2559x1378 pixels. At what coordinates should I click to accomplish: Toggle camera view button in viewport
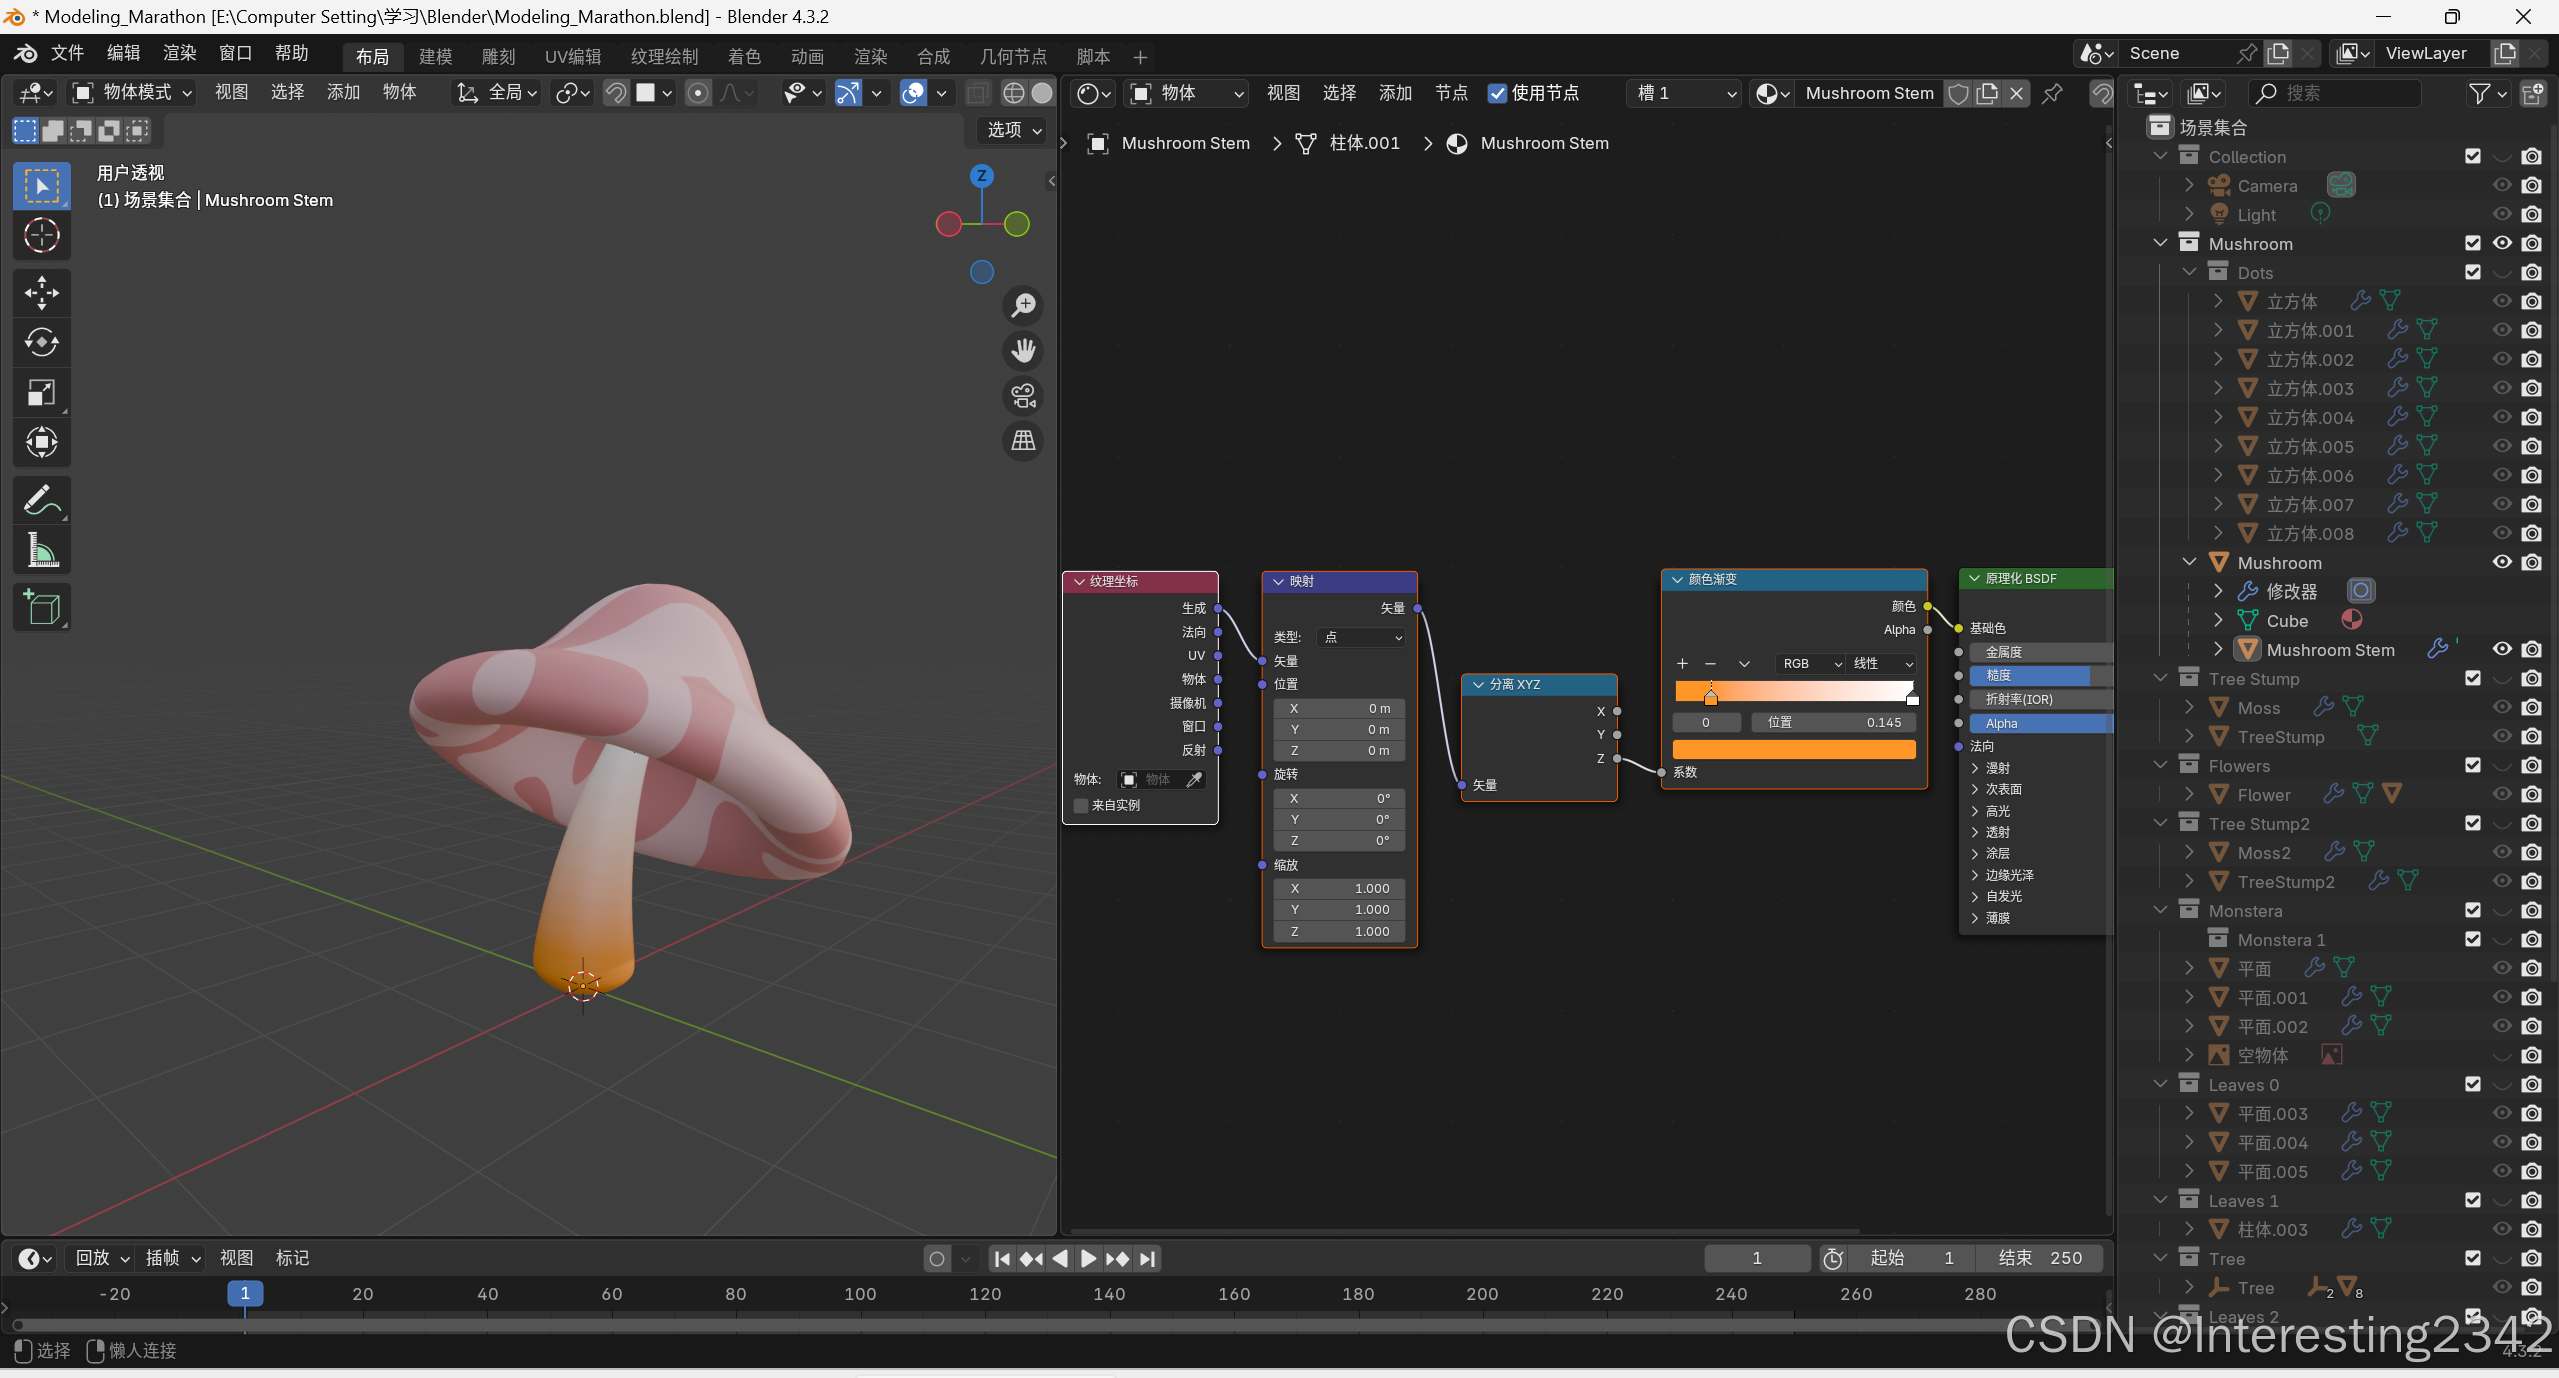(x=1023, y=396)
